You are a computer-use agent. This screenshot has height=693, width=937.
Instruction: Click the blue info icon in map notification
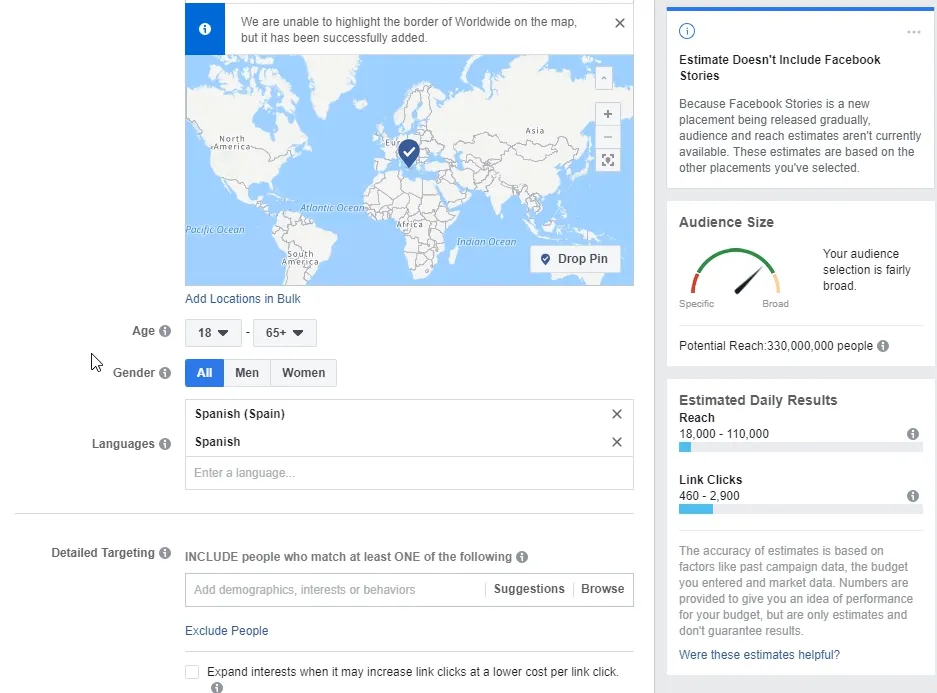[x=205, y=29]
